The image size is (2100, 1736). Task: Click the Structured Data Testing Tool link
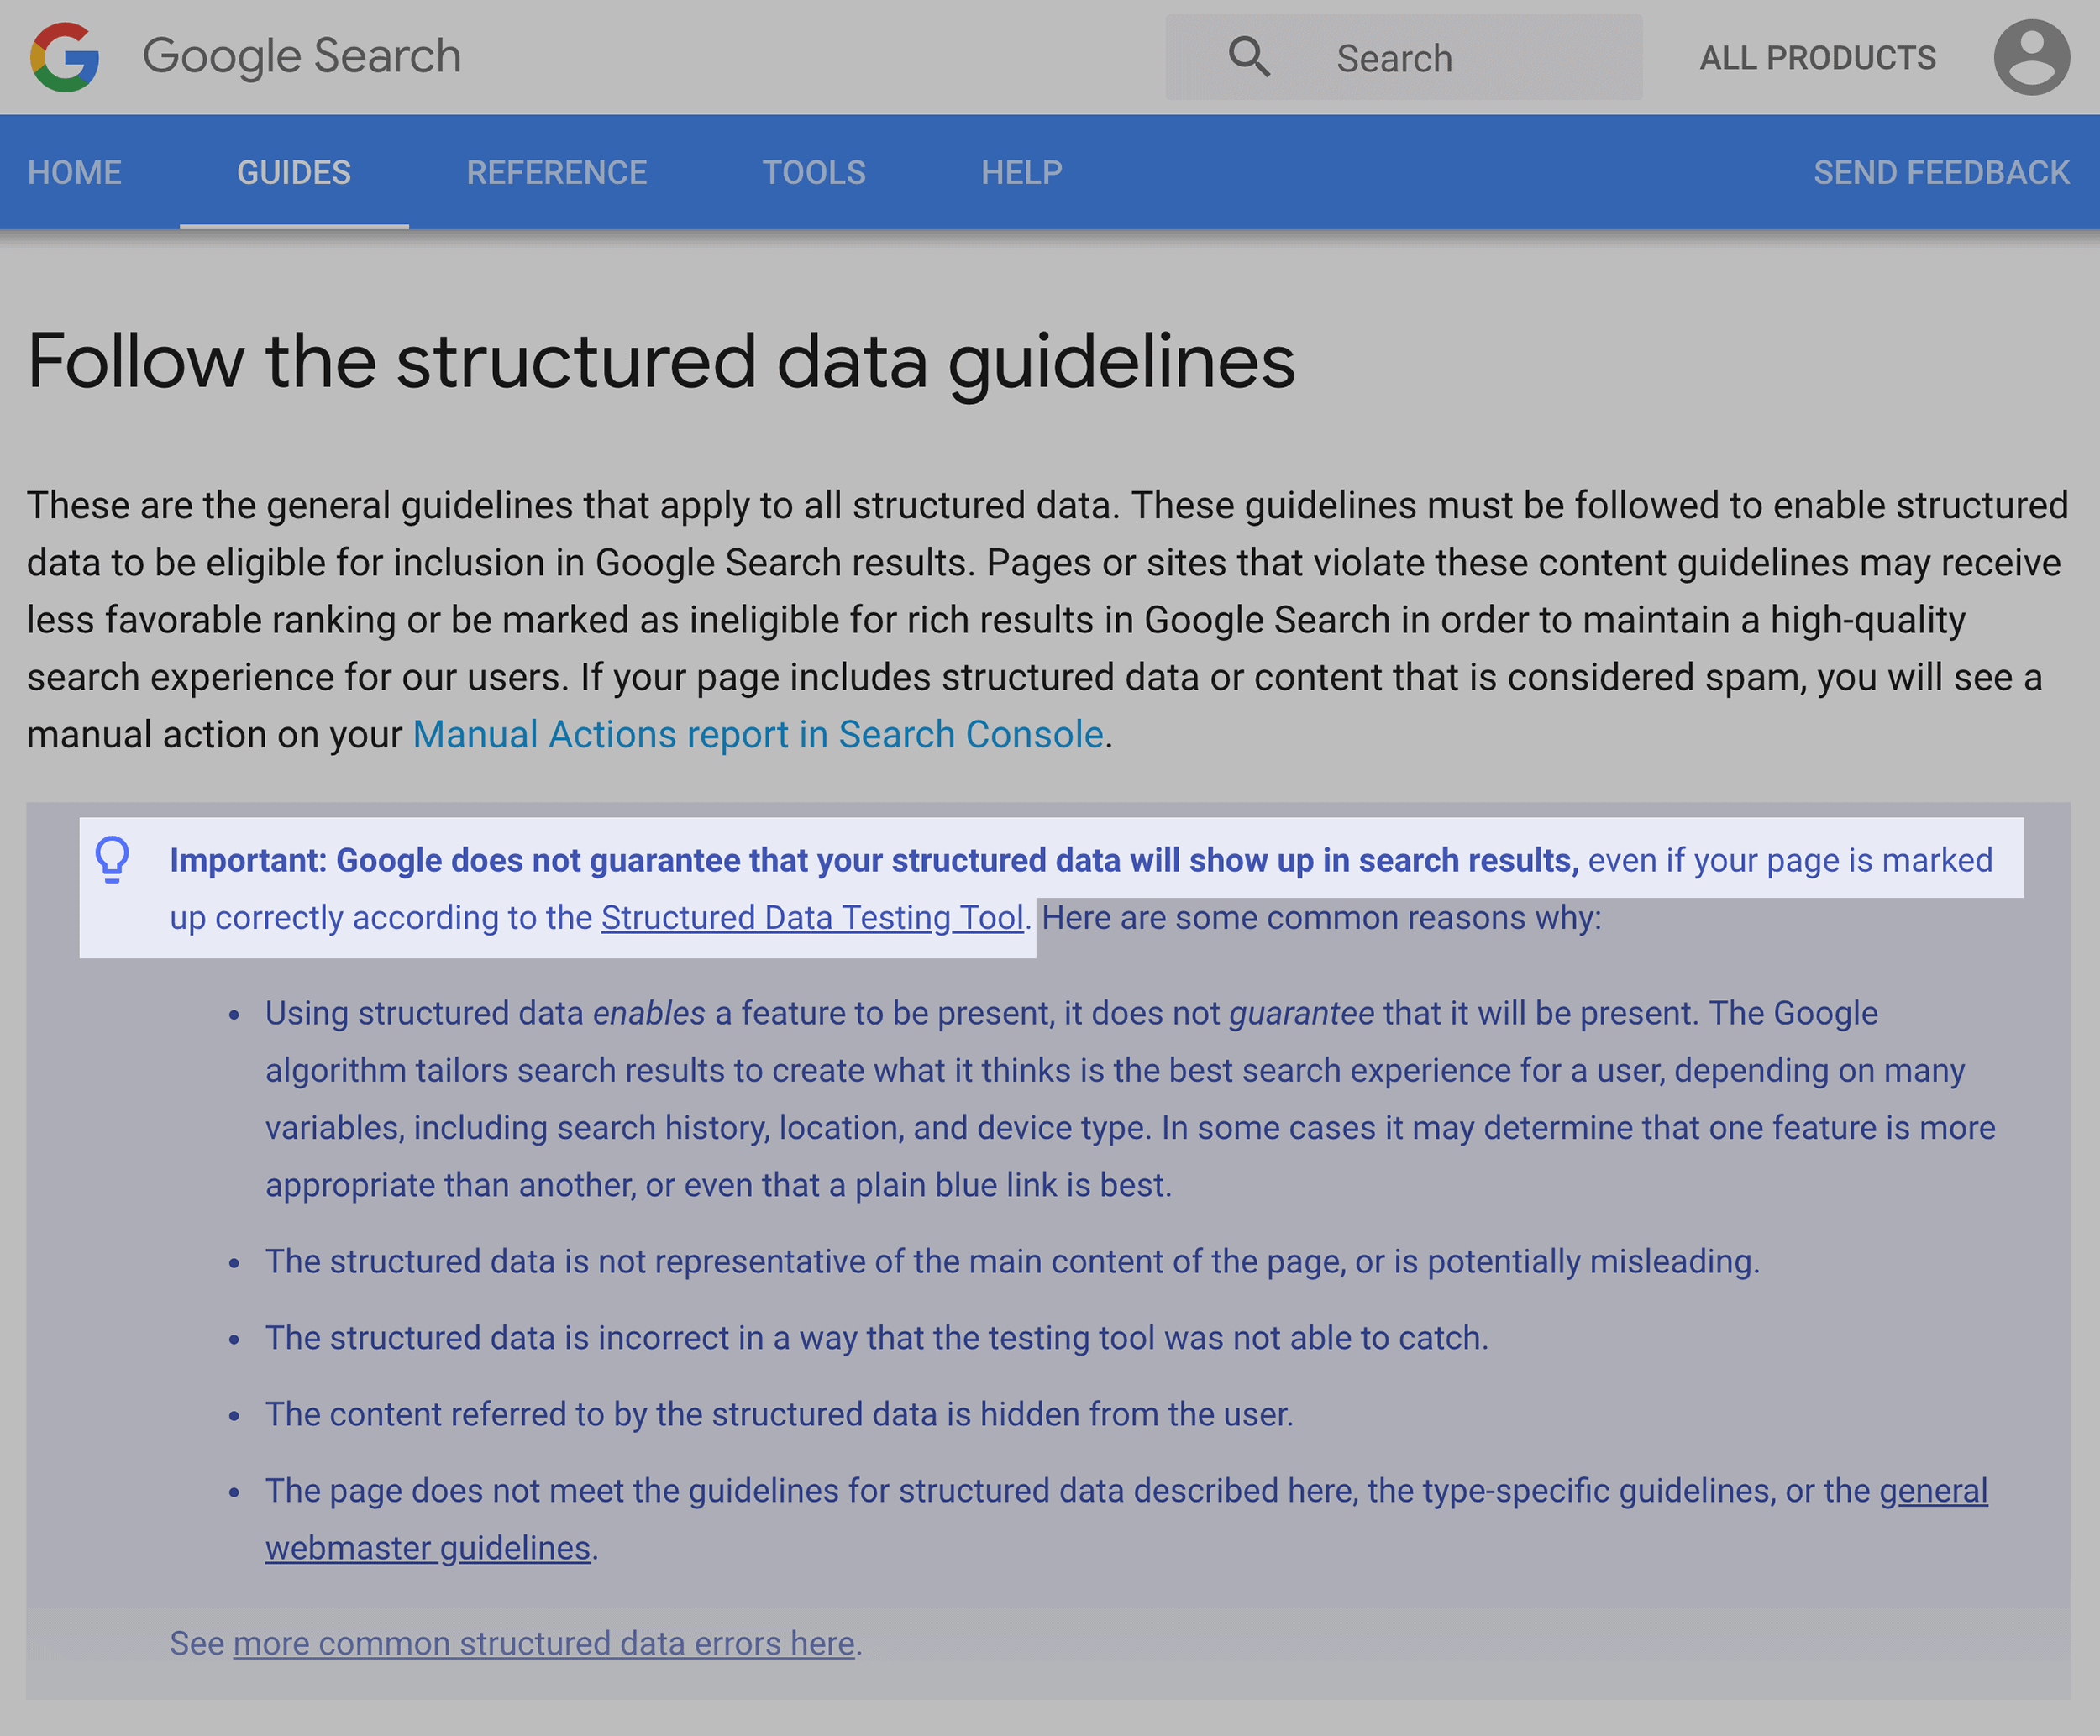(x=815, y=916)
